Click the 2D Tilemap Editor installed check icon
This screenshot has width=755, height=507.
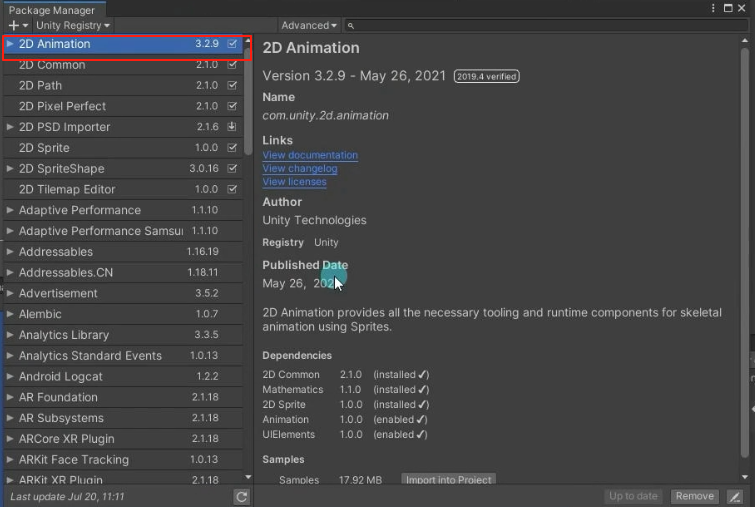(232, 189)
